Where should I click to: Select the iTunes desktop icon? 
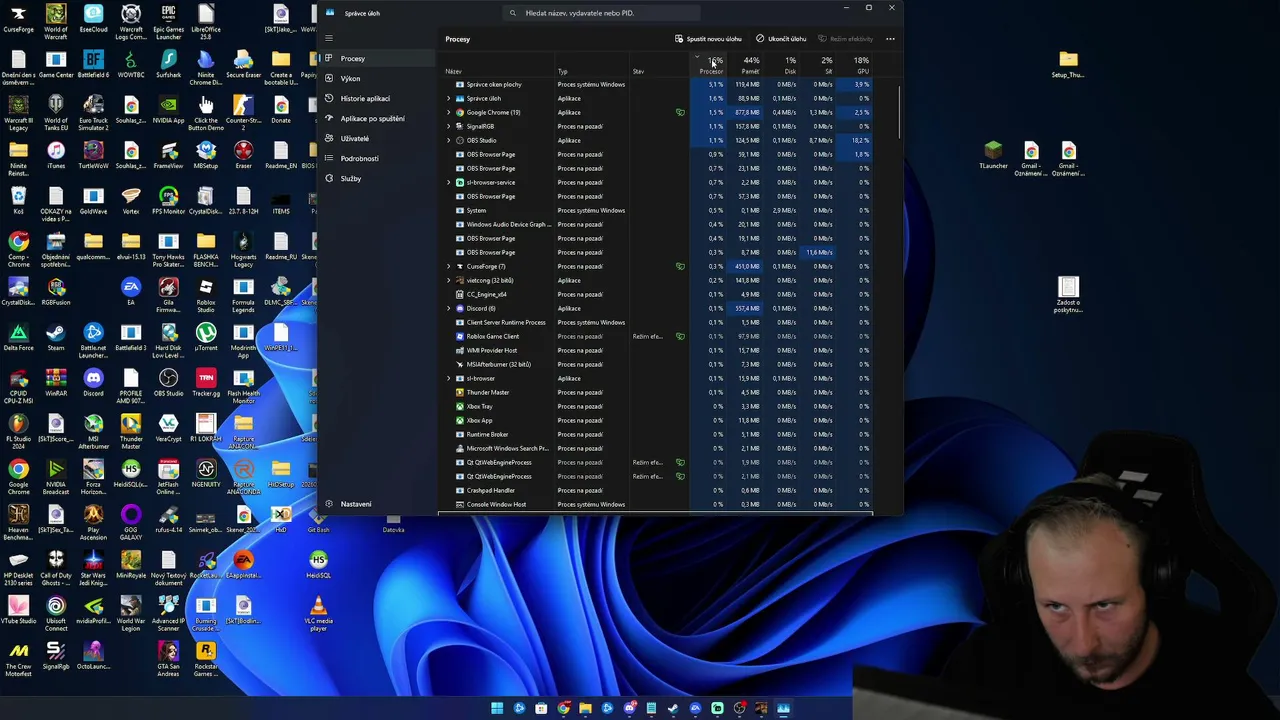56,155
